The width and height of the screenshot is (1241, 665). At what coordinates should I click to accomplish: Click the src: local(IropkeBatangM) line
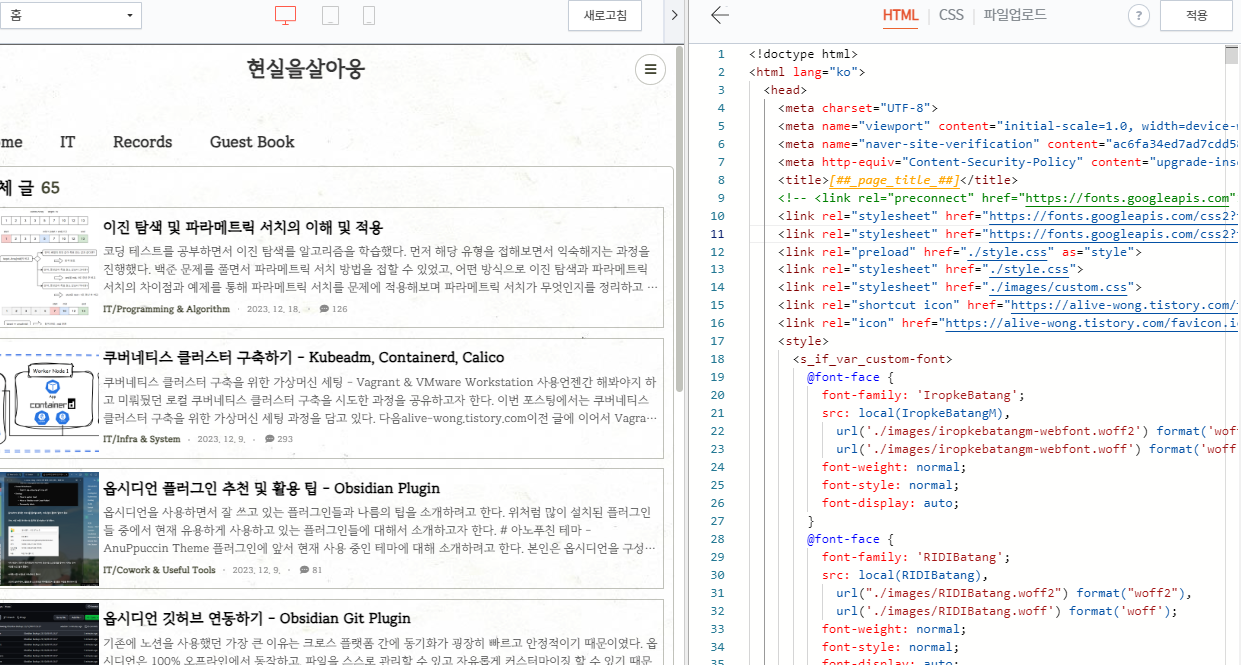click(x=916, y=413)
